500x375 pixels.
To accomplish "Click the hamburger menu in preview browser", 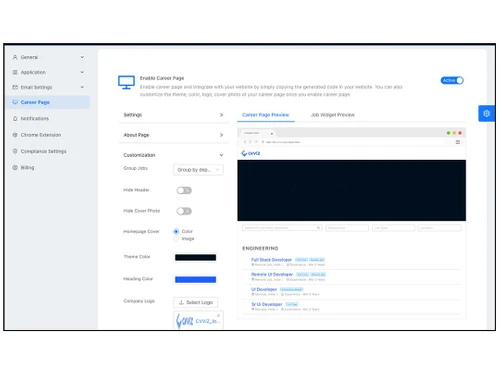I will pyautogui.click(x=458, y=142).
